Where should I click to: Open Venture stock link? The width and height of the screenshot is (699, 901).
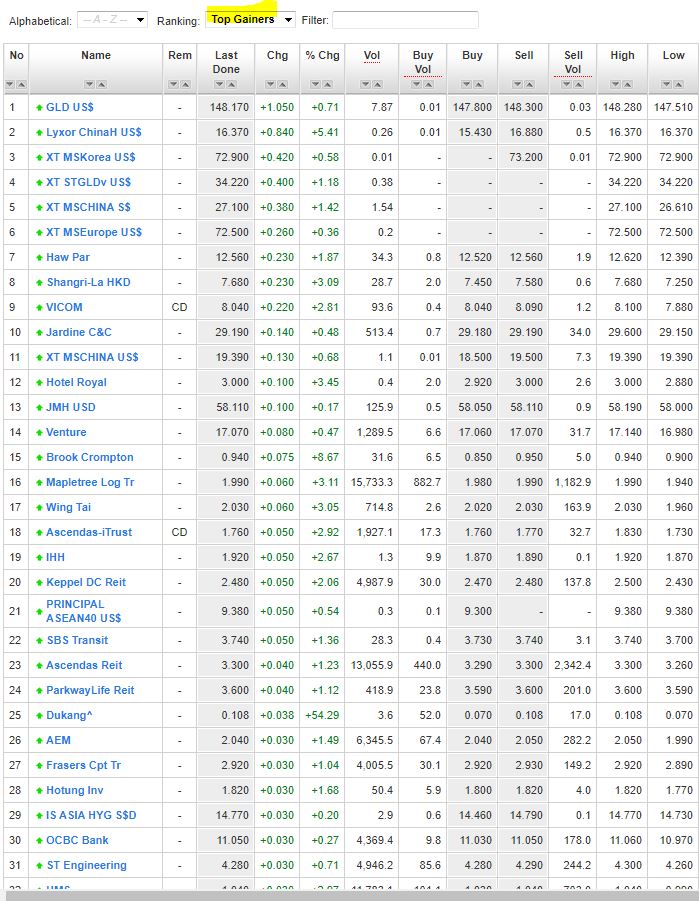pos(66,432)
